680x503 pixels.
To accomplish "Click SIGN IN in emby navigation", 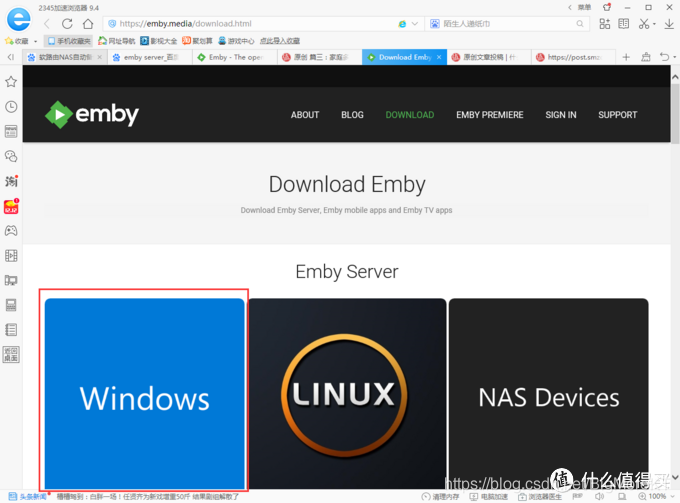I will pos(561,115).
